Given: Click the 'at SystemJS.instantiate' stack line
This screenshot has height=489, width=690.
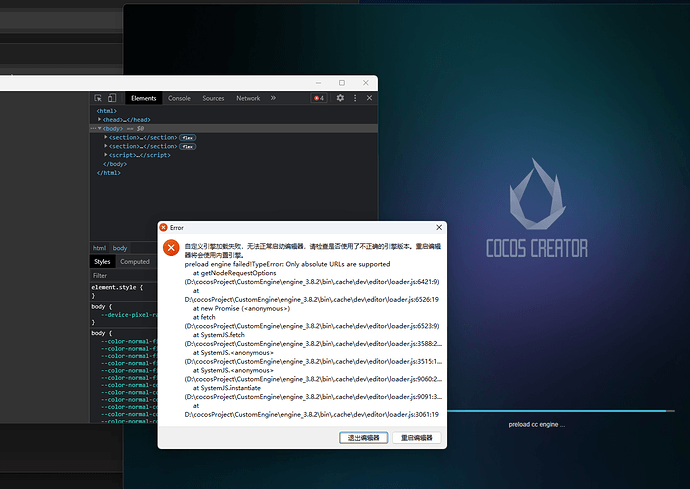Looking at the screenshot, I should tap(227, 388).
